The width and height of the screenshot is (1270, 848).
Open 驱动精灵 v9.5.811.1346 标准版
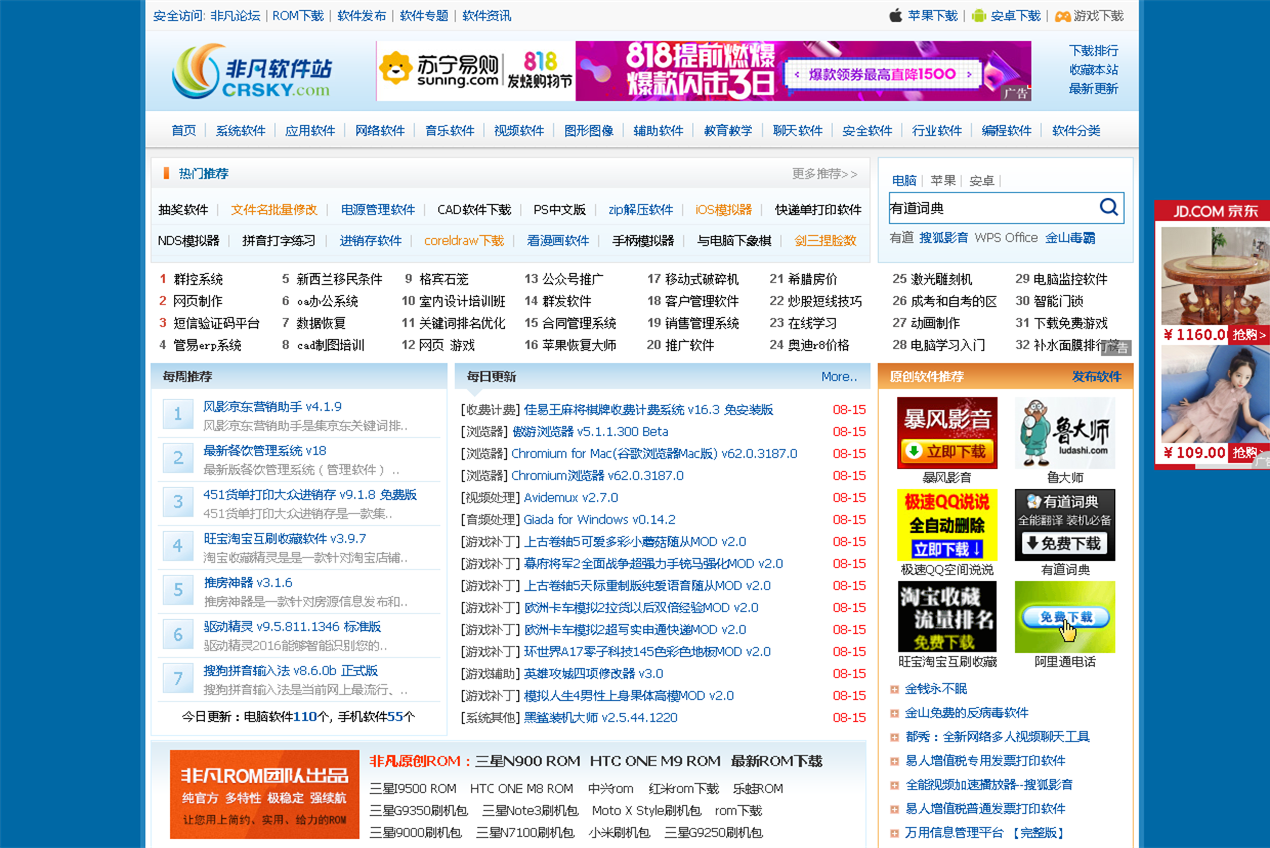(293, 626)
